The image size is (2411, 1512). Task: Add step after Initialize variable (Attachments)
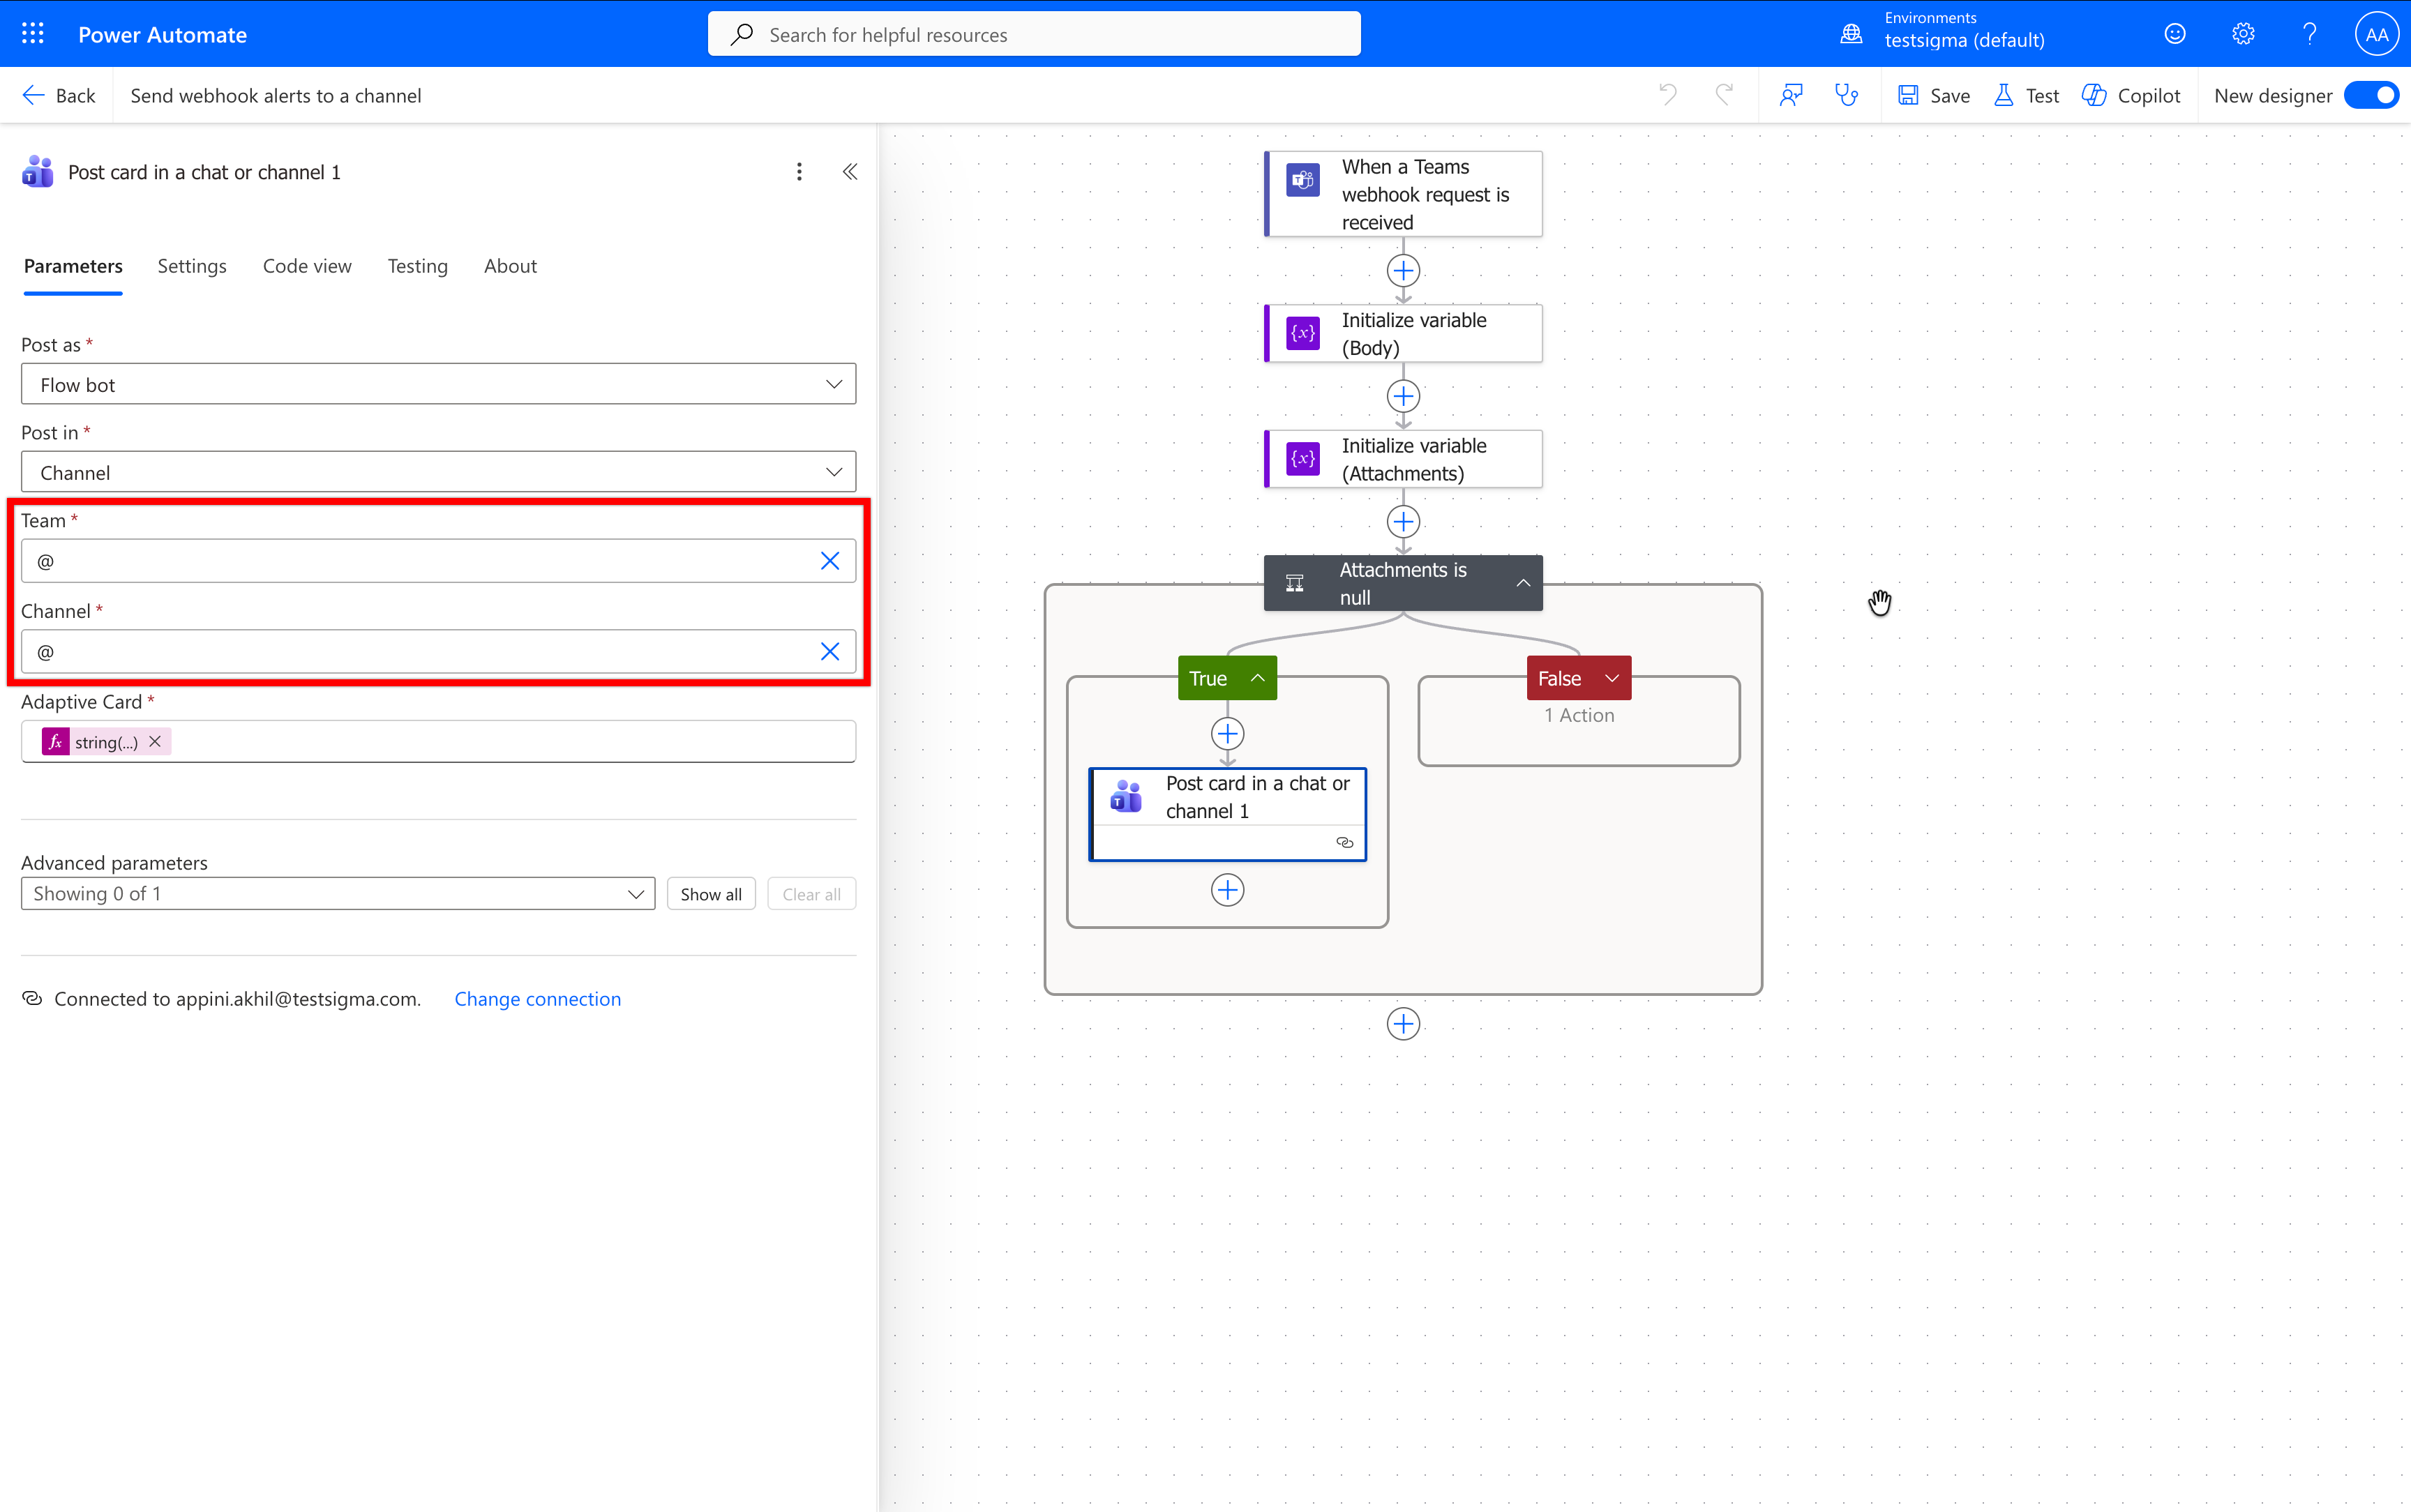[1404, 522]
